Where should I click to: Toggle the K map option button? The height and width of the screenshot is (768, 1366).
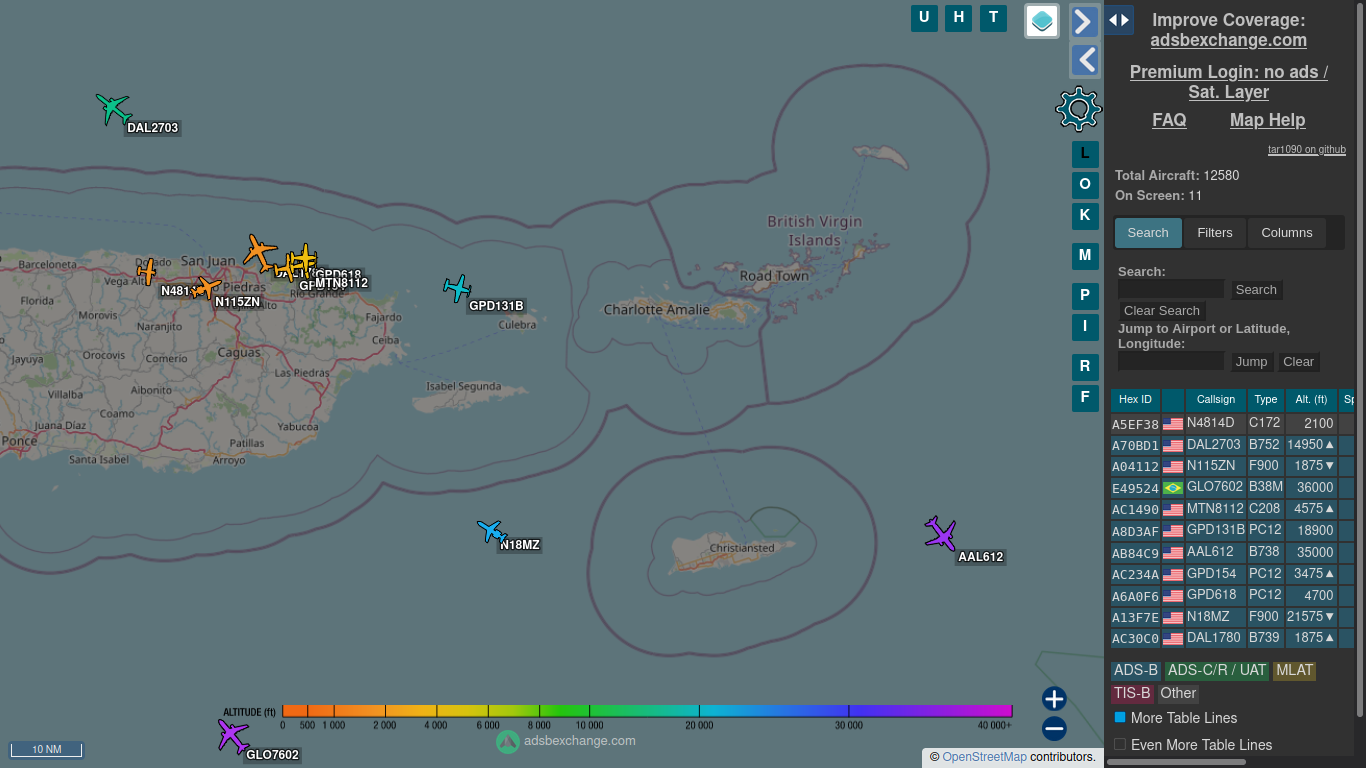(1085, 216)
